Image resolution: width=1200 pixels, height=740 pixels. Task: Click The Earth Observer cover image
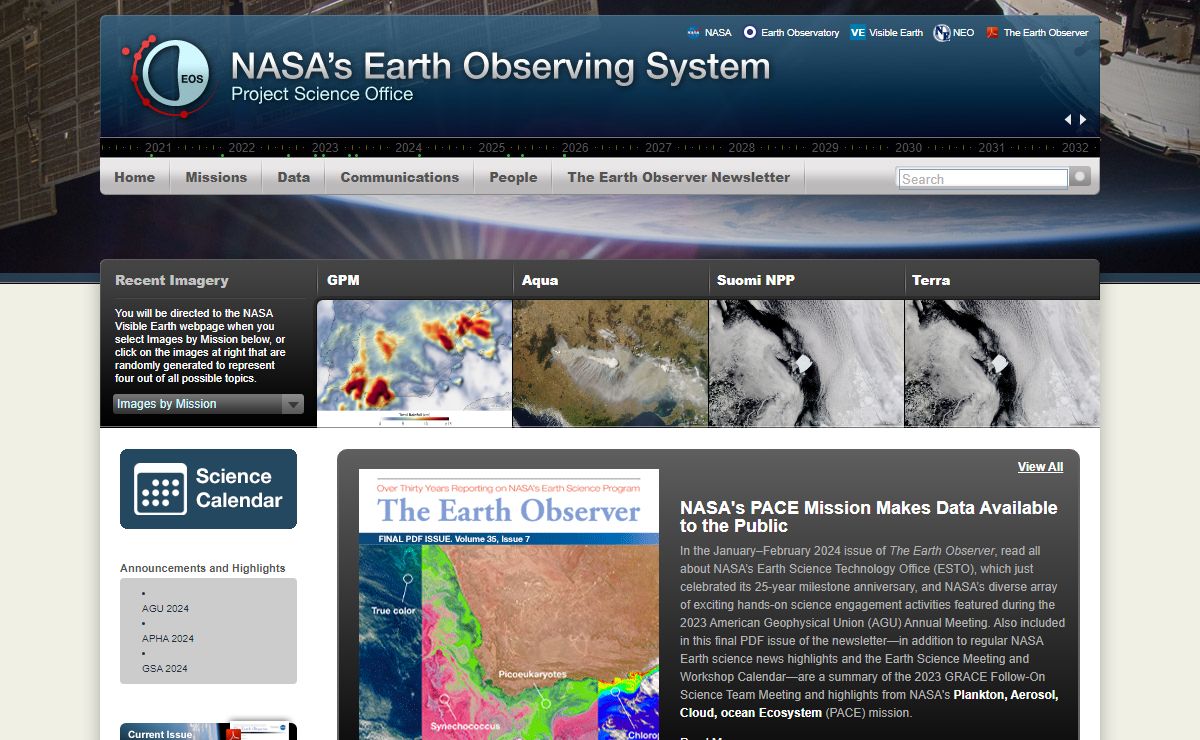pyautogui.click(x=509, y=604)
